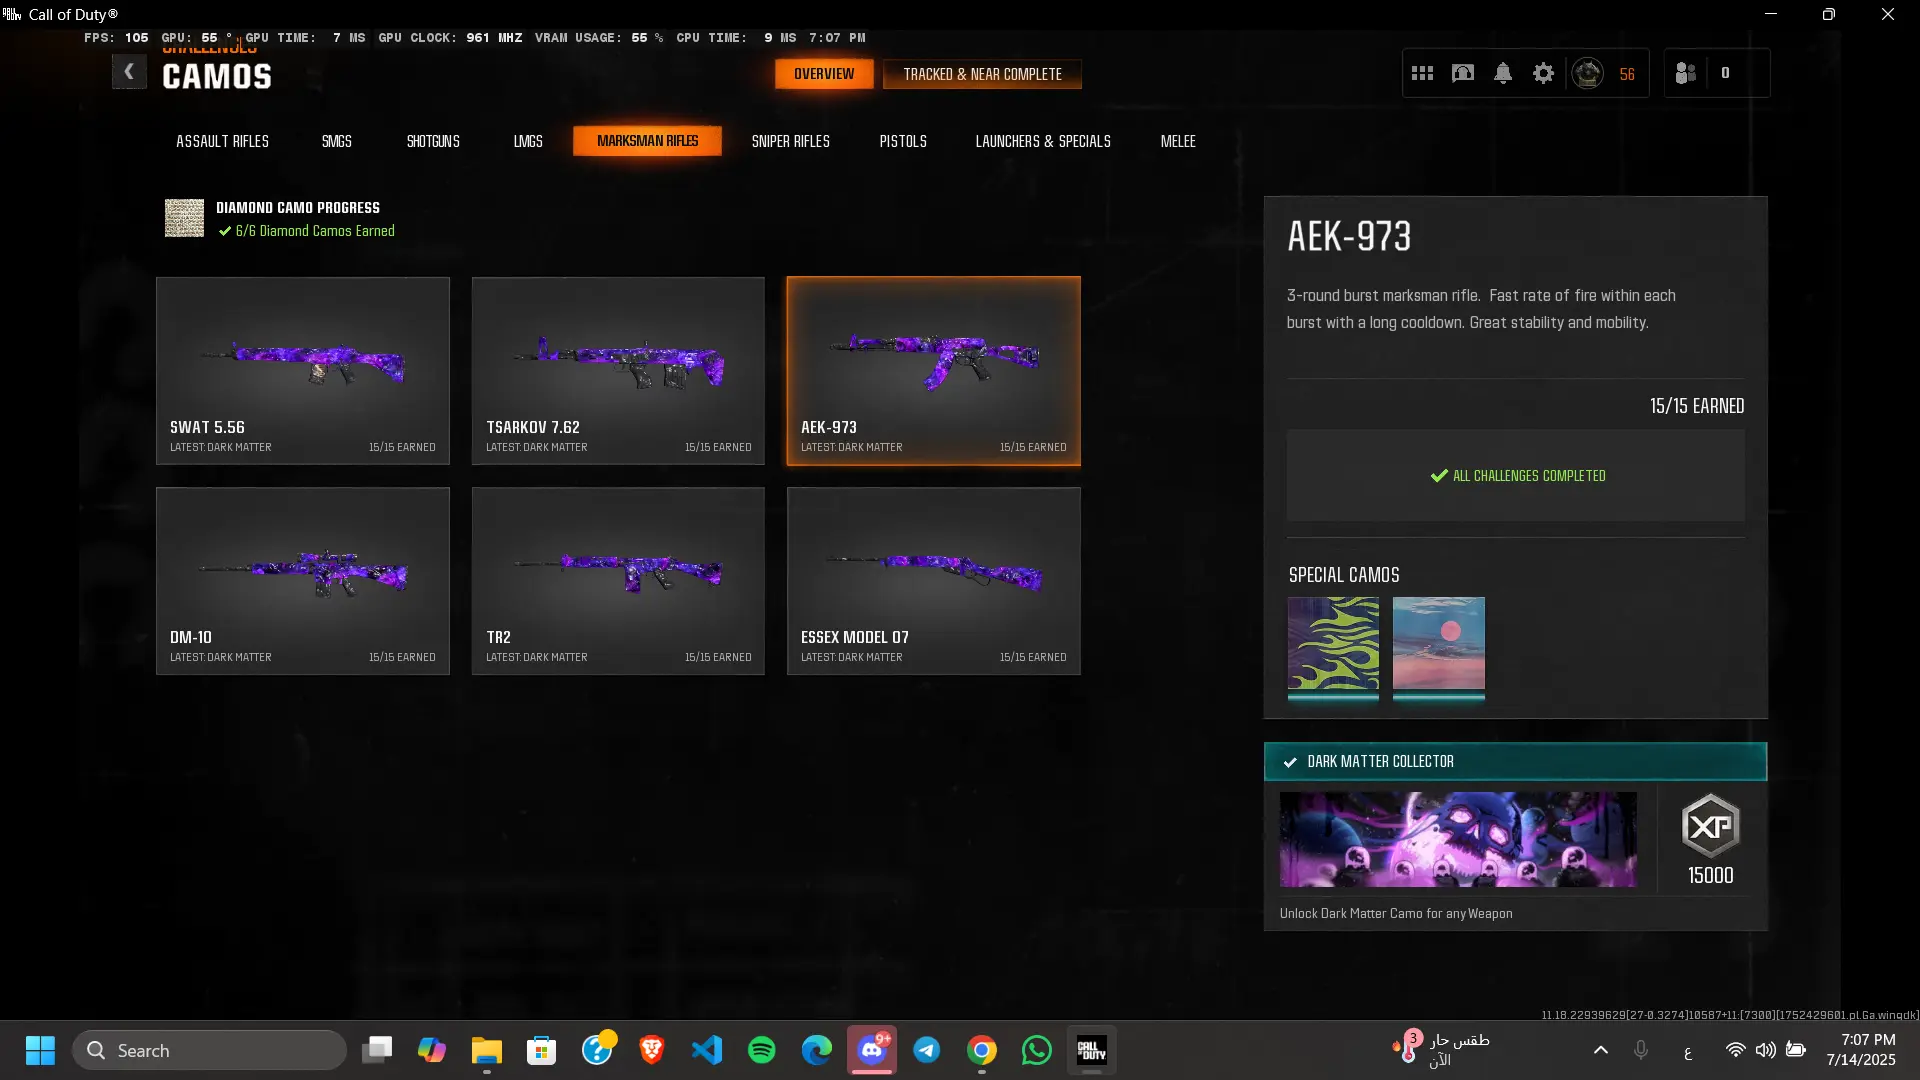The width and height of the screenshot is (1920, 1080).
Task: Click the Overview button
Action: tap(824, 74)
